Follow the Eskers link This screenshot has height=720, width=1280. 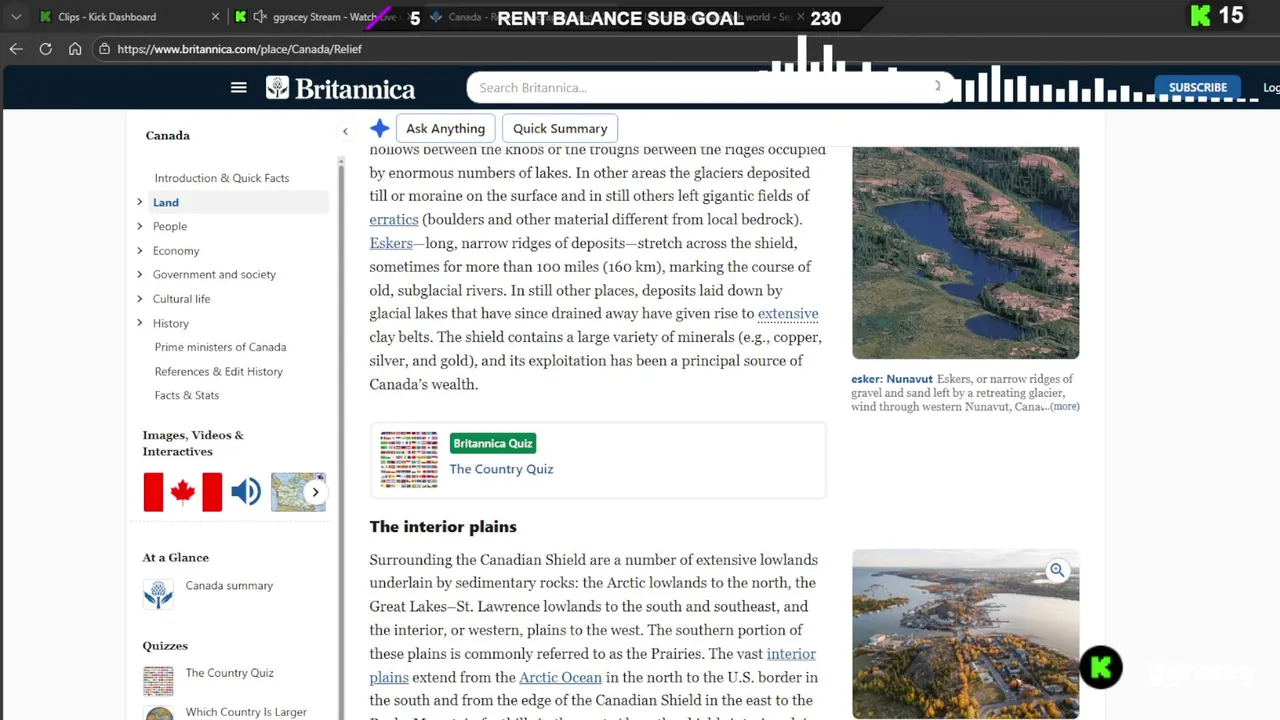[x=391, y=243]
